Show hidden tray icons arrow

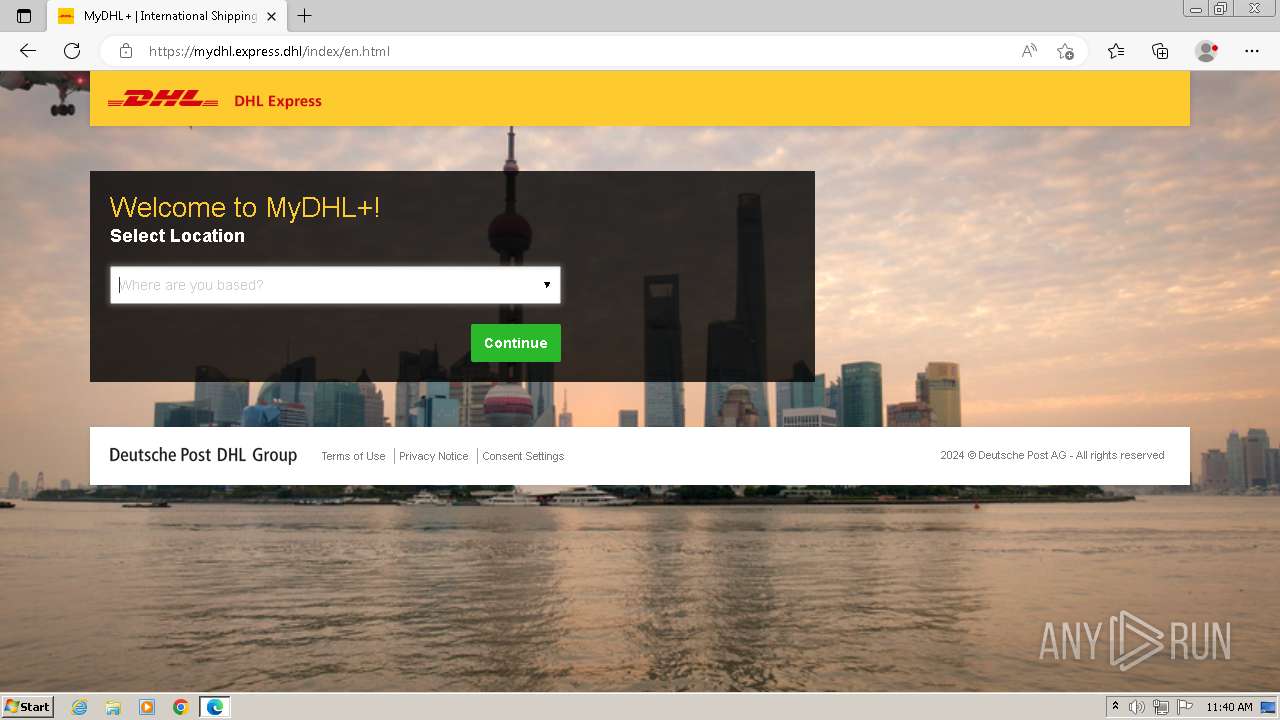point(1115,707)
